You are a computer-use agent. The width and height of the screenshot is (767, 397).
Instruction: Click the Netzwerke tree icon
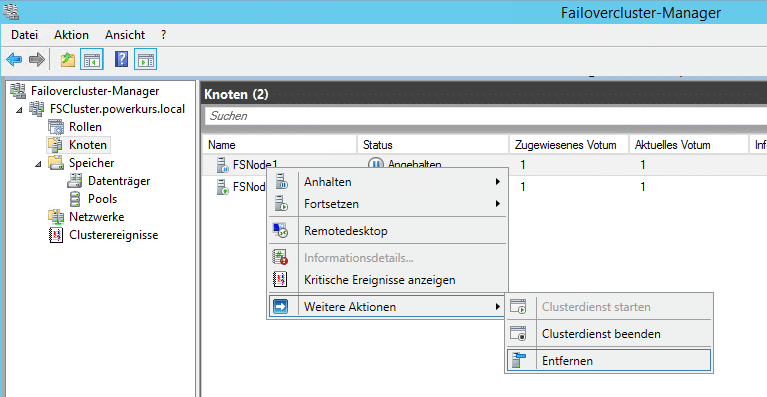coord(56,217)
